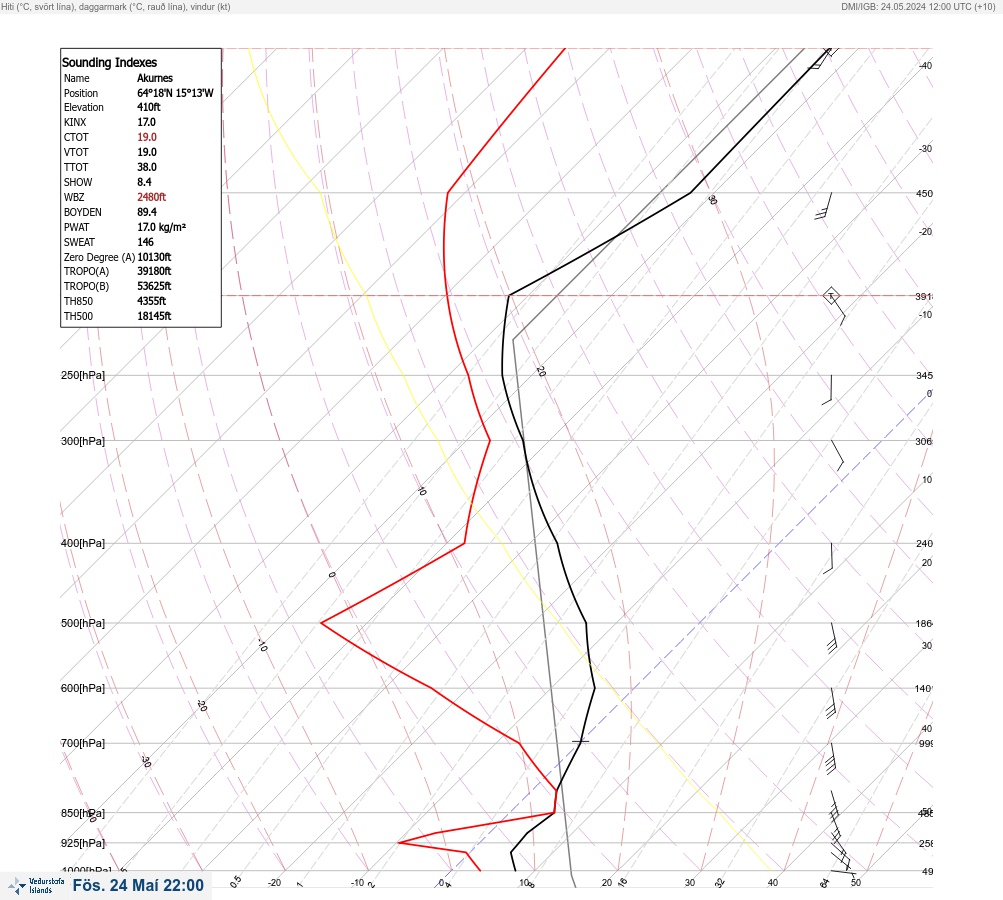The image size is (1003, 900).
Task: Click the 300[hPa] pressure label
Action: pyautogui.click(x=83, y=441)
